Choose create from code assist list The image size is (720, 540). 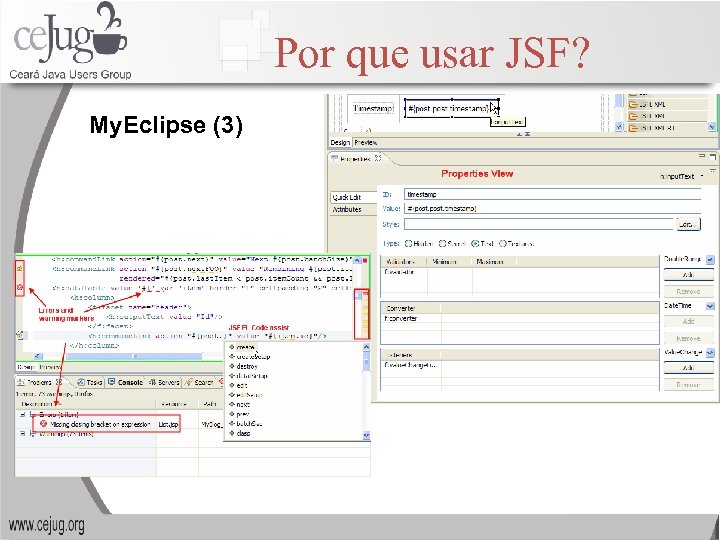(x=245, y=347)
